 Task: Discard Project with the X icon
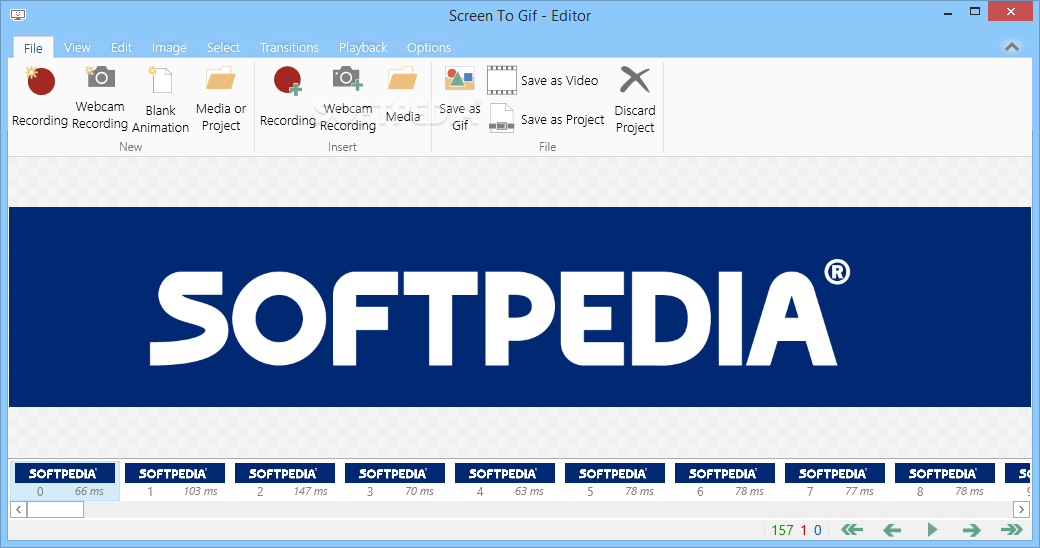click(x=635, y=100)
